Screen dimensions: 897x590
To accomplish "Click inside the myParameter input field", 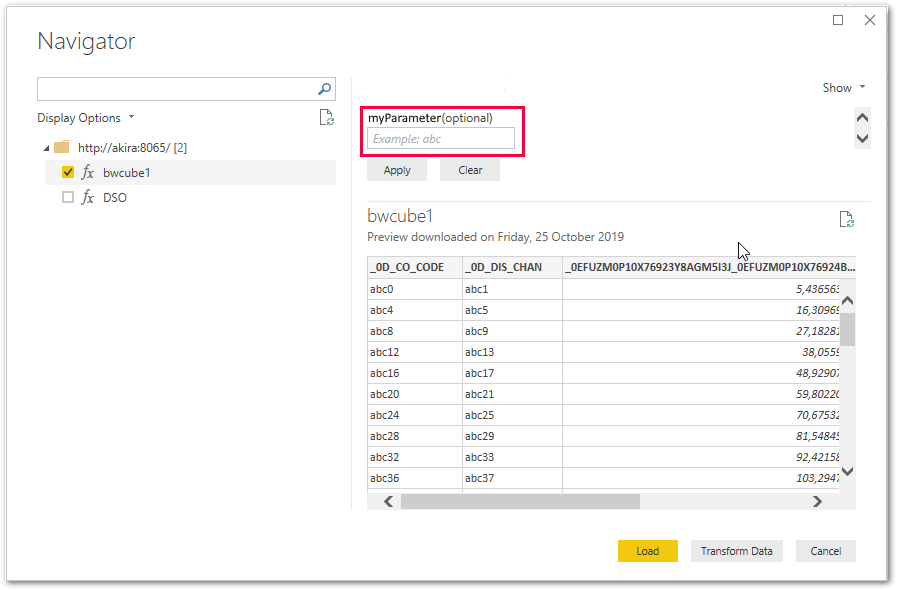I will click(x=441, y=138).
